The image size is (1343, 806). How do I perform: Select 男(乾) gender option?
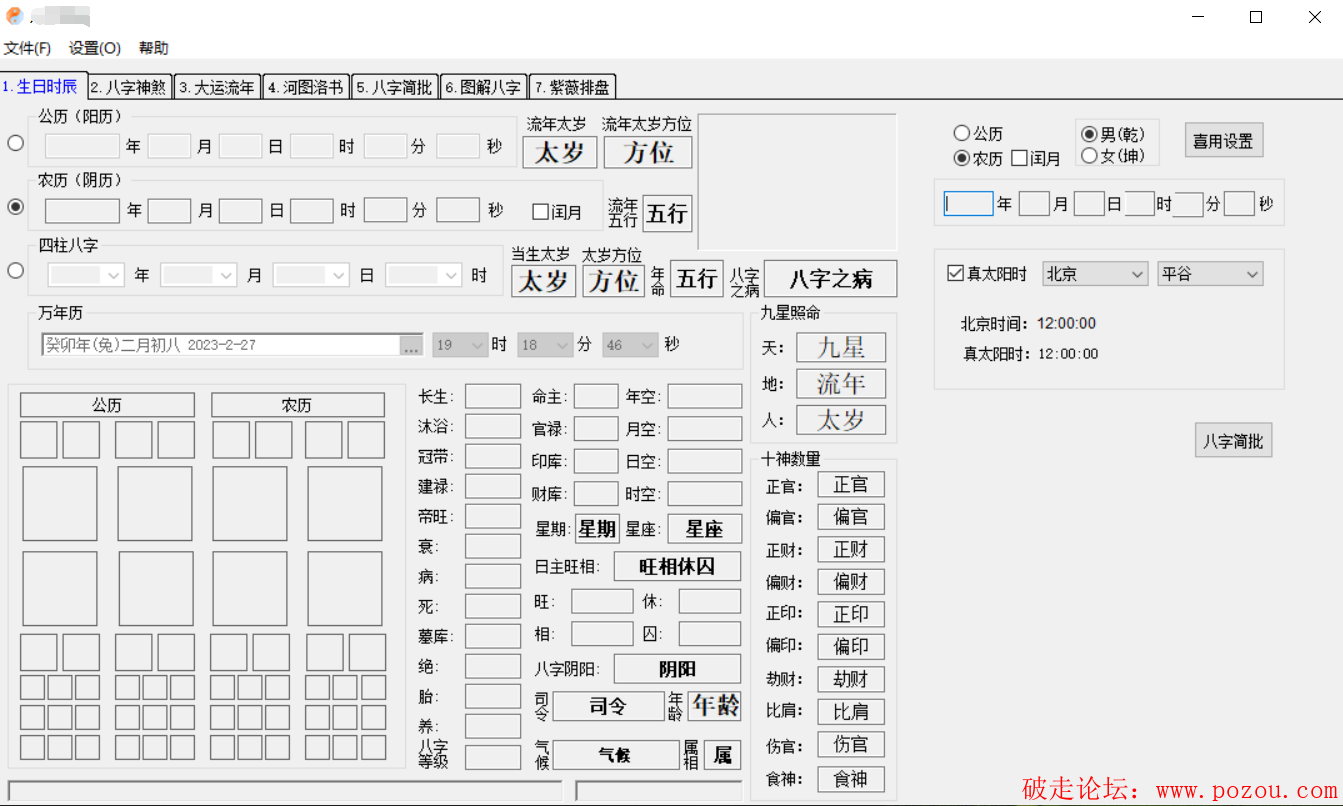pyautogui.click(x=1113, y=134)
